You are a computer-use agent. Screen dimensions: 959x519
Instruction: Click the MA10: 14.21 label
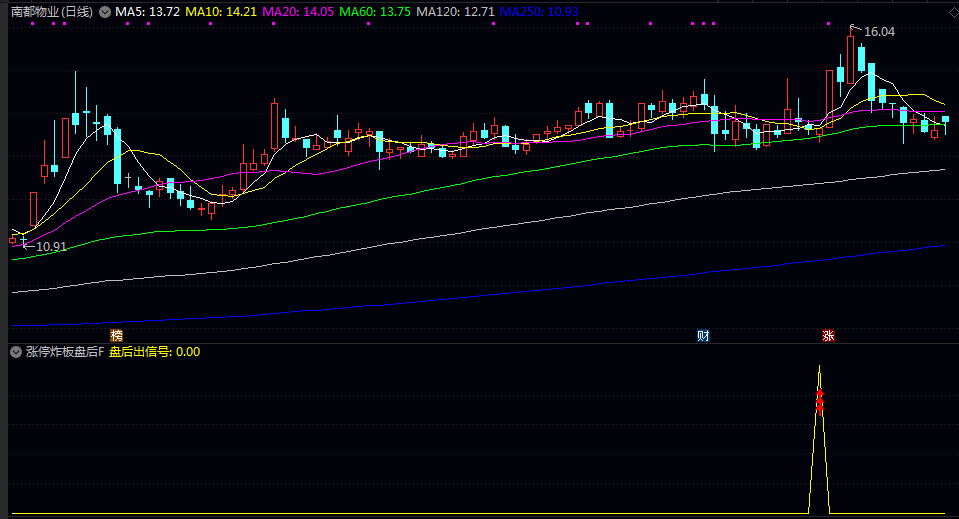(221, 12)
